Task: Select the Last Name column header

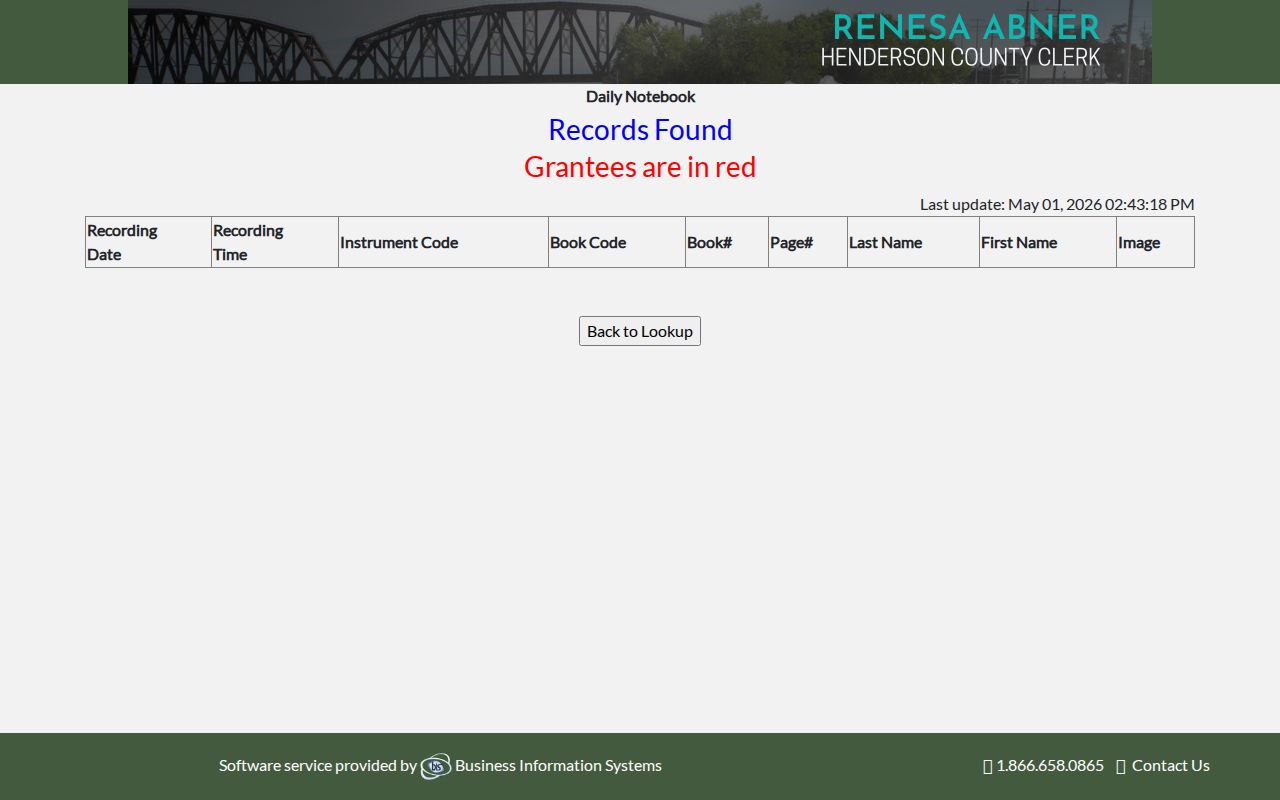Action: tap(913, 242)
